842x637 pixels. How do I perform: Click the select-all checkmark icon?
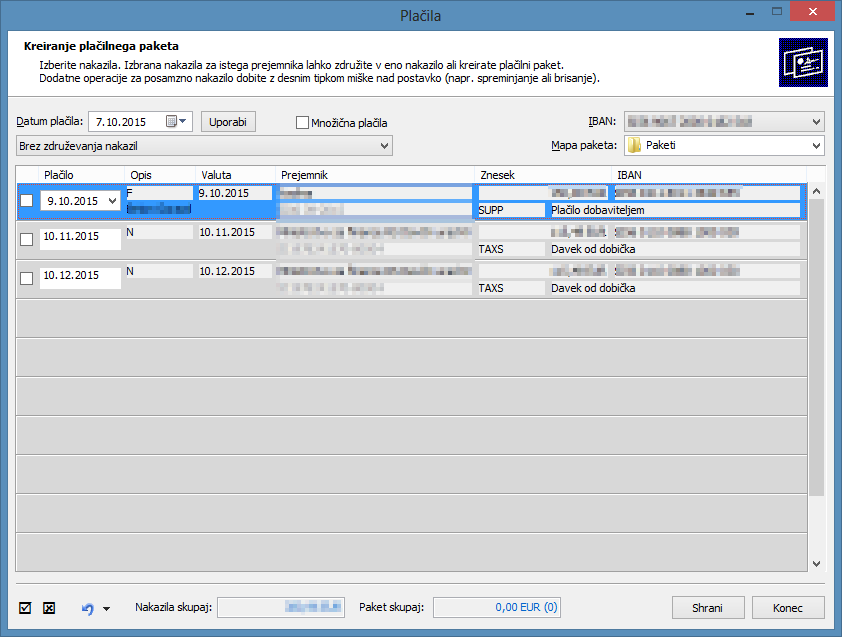click(x=26, y=607)
